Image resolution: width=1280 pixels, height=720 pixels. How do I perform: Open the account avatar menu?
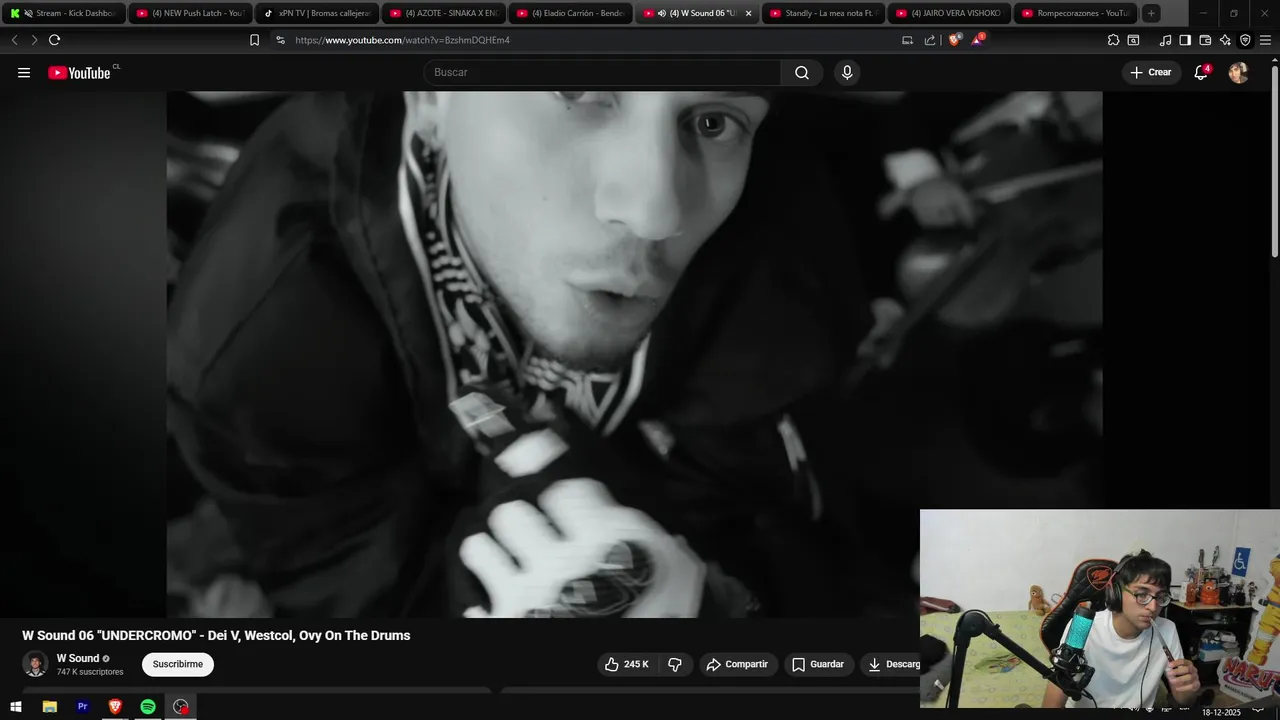pyautogui.click(x=1238, y=72)
